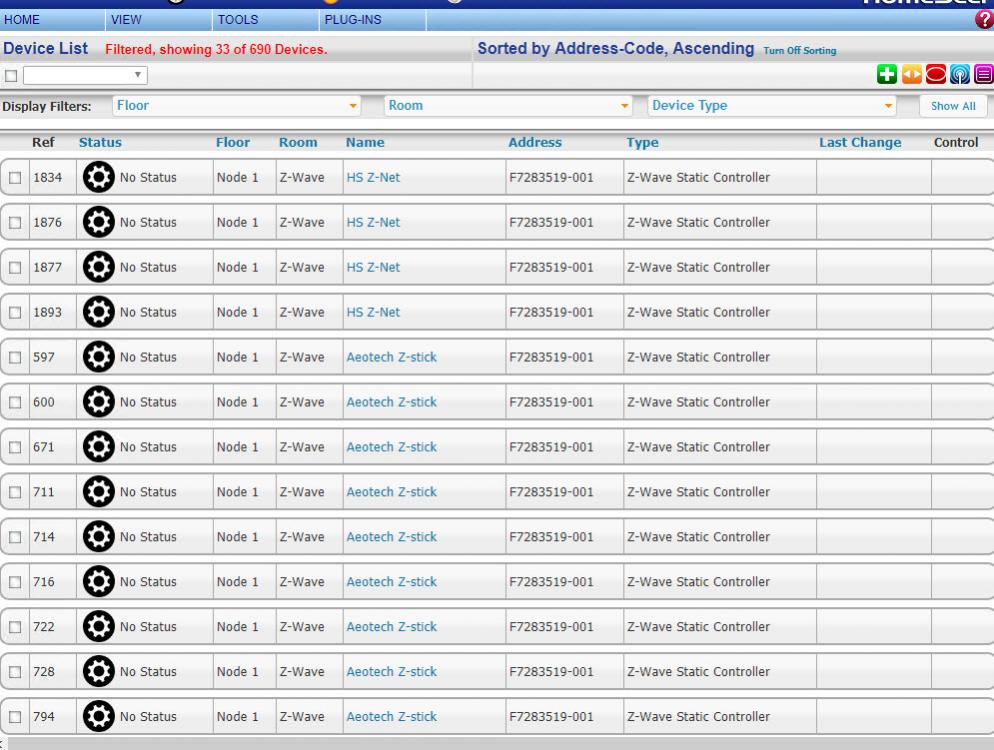Click the purple list icon
994x750 pixels.
click(x=982, y=75)
